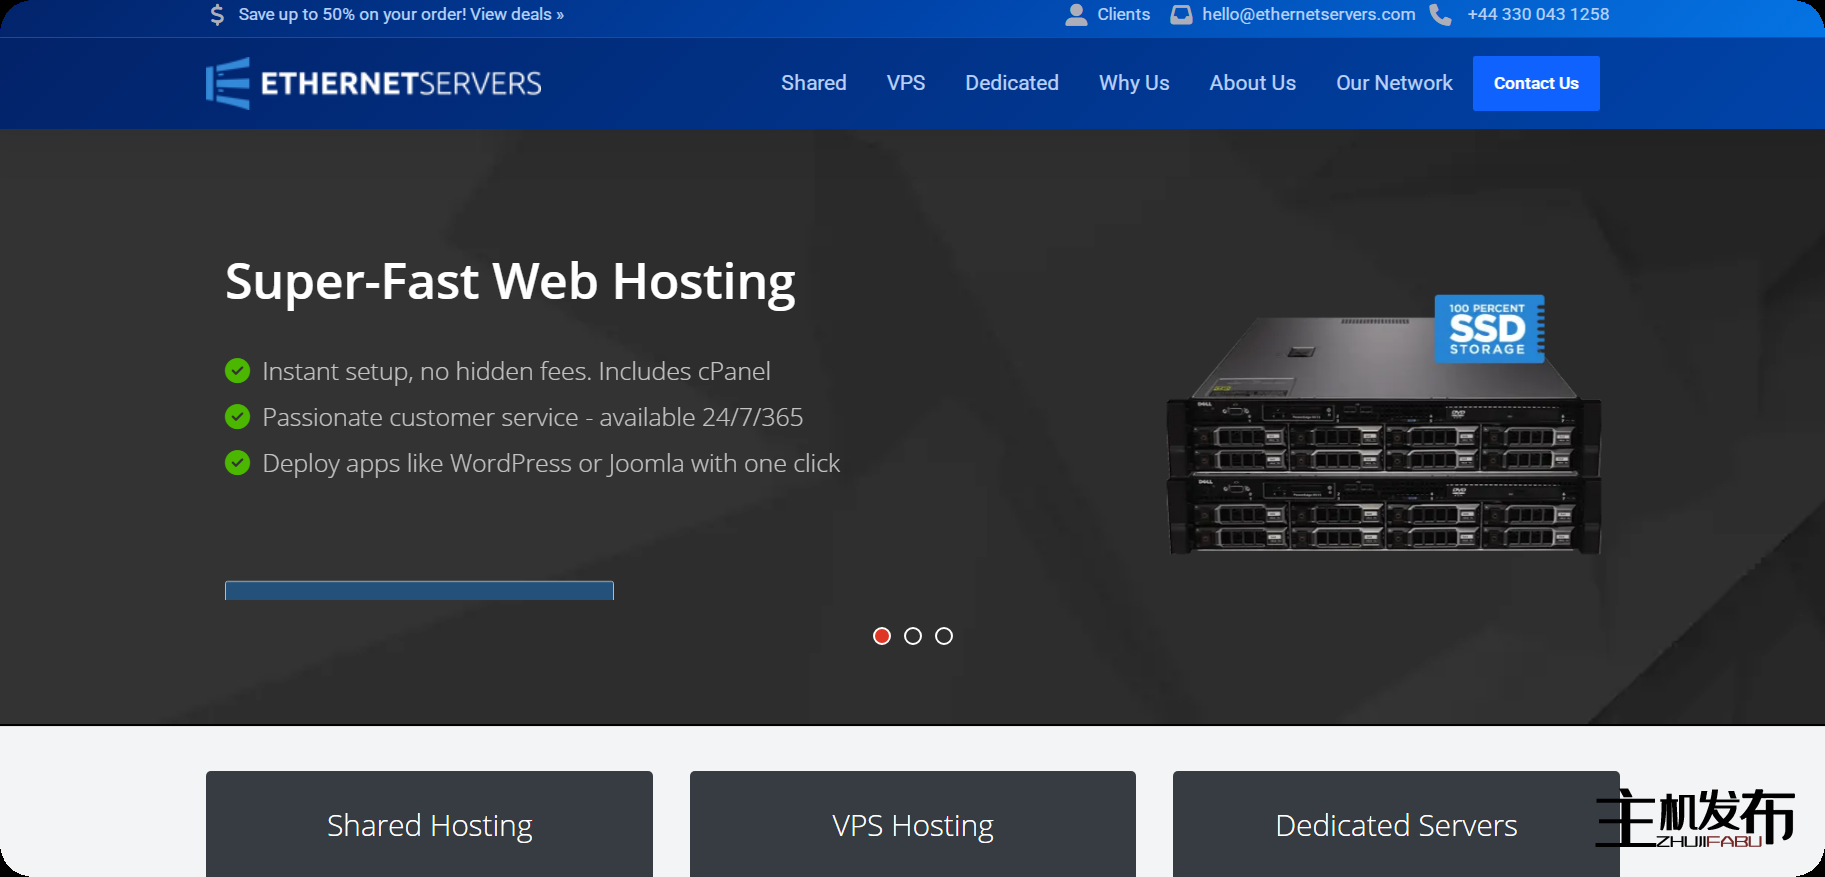Switch to the second carousel slide dot
Viewport: 1825px width, 877px height.
[913, 636]
